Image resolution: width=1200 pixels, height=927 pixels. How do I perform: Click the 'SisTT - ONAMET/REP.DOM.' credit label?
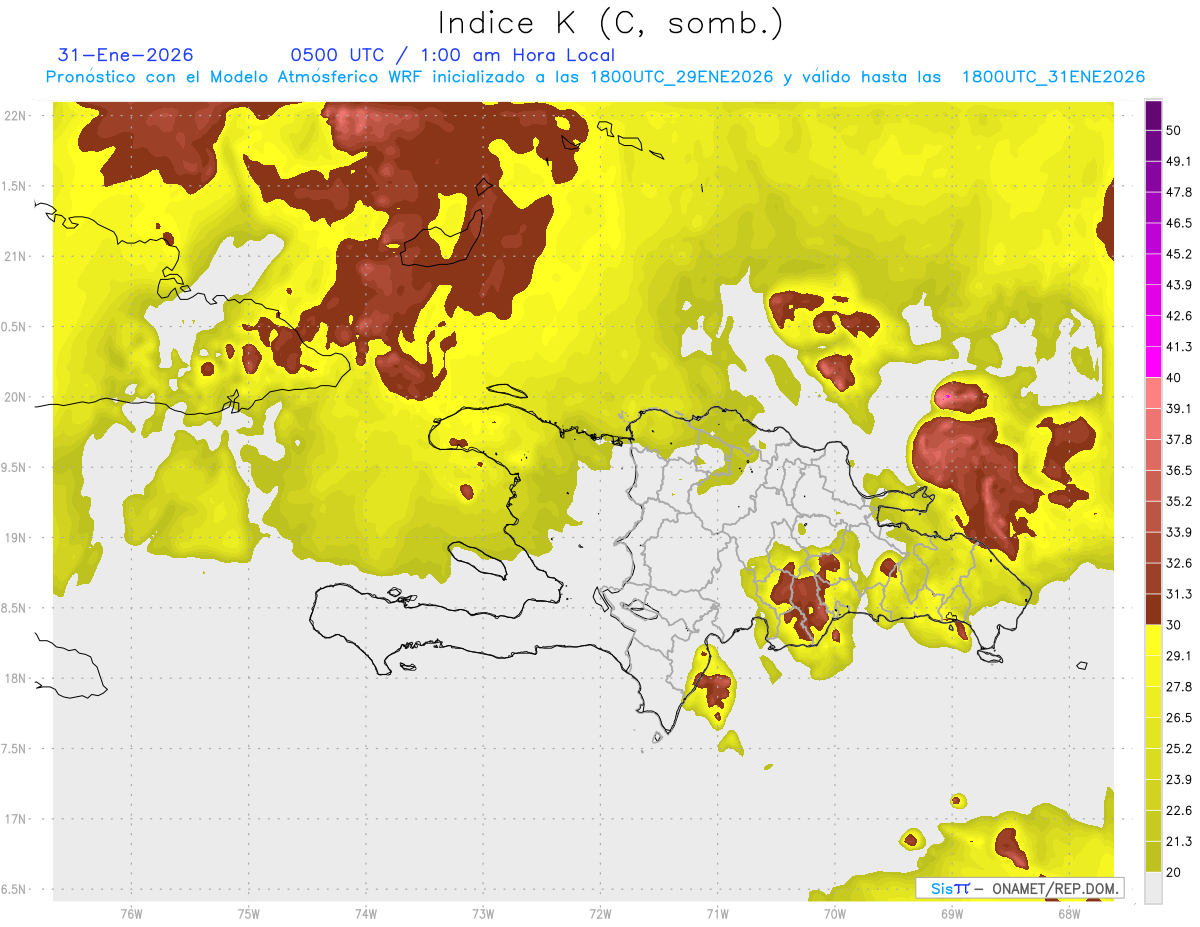[x=1020, y=888]
